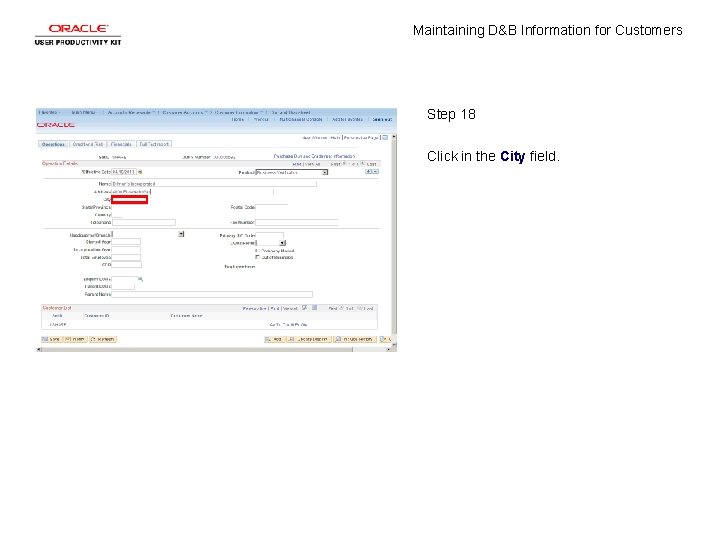Click the Notify button

75,339
